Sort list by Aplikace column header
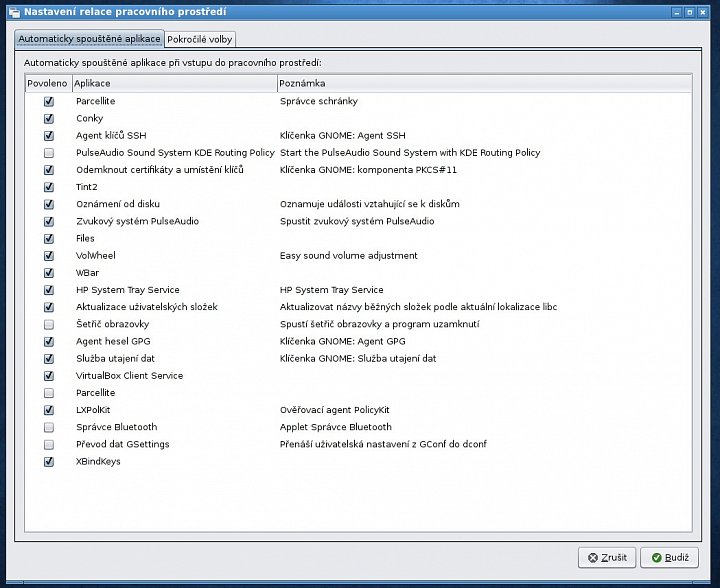The image size is (720, 588). click(x=174, y=83)
